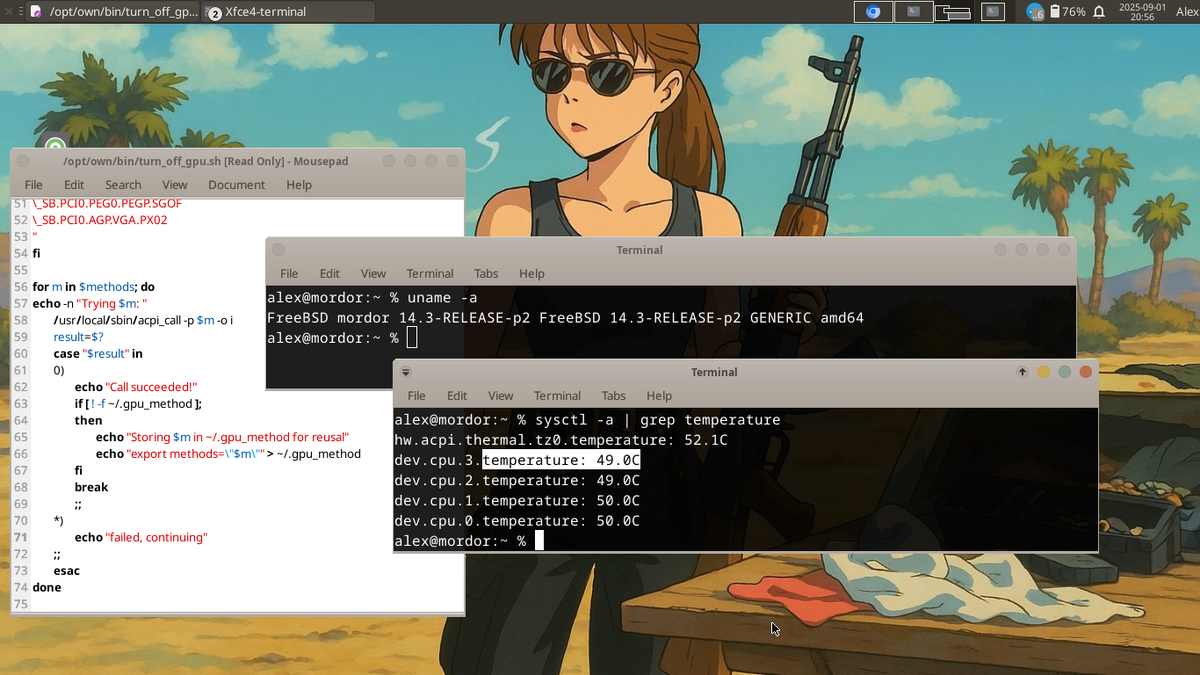Viewport: 1200px width, 675px height.
Task: Open the Help menu in the uname terminal
Action: [x=532, y=274]
